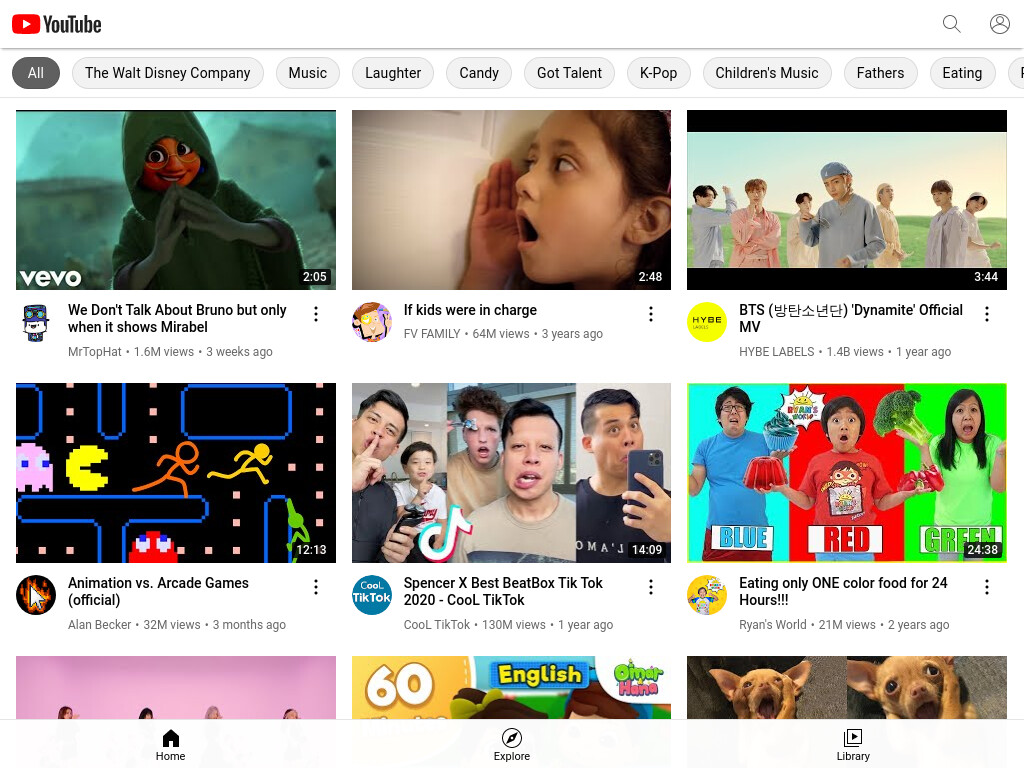Select the Got Talent filter chip
1024x768 pixels.
pos(569,73)
